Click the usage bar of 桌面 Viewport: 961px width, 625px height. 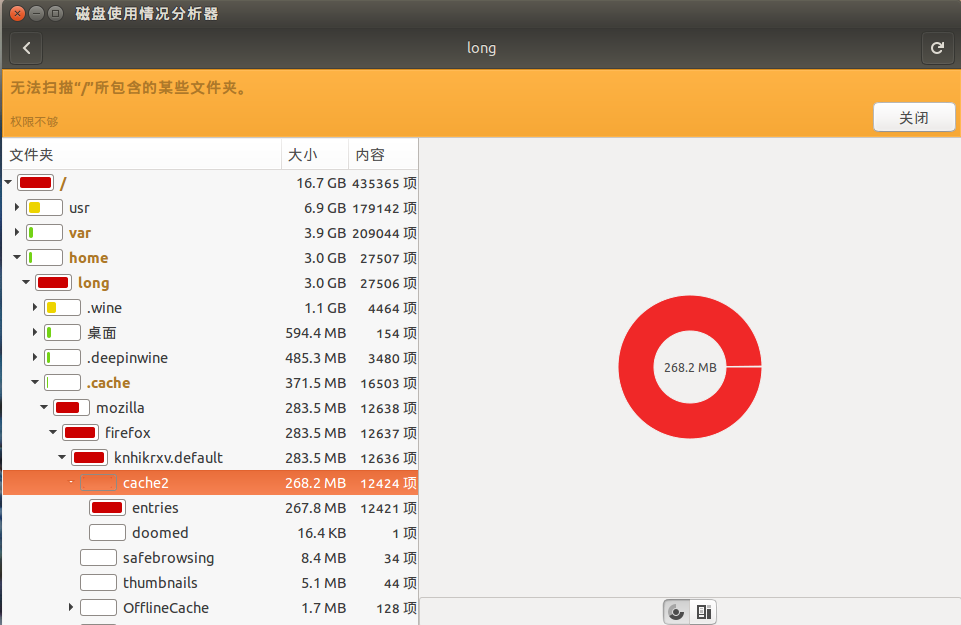tap(62, 333)
